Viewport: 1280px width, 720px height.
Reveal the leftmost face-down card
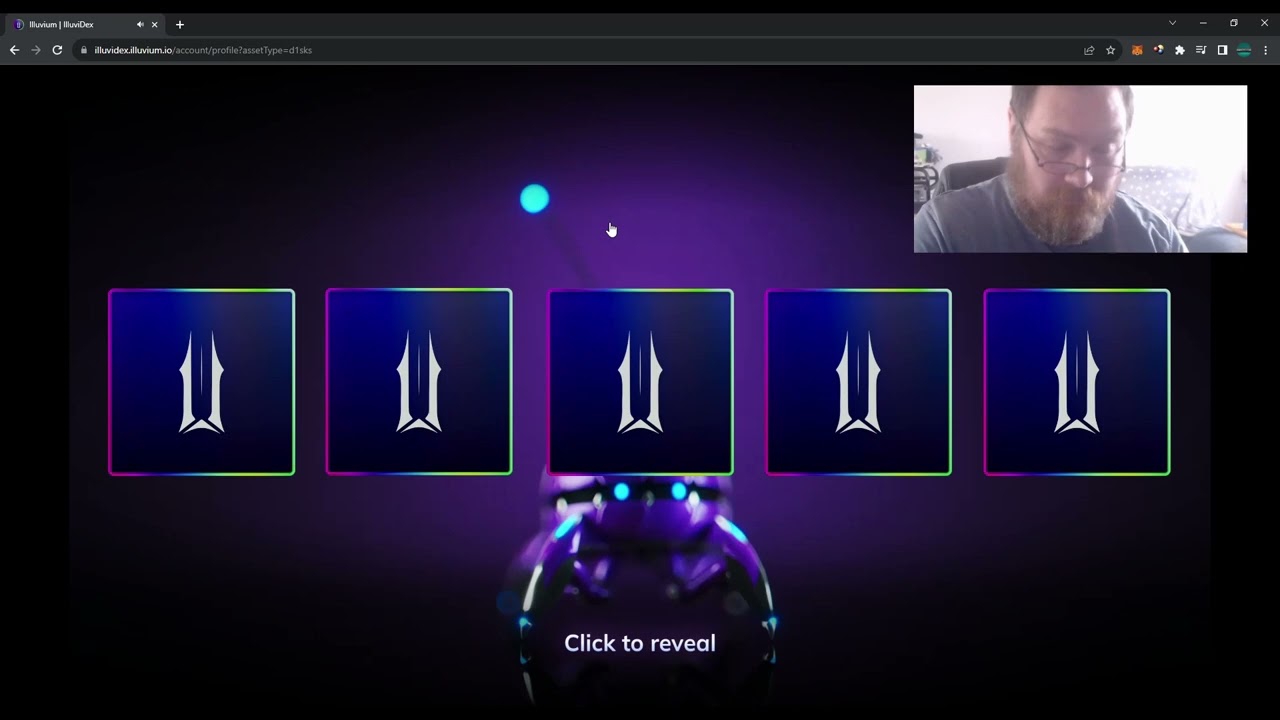[201, 382]
